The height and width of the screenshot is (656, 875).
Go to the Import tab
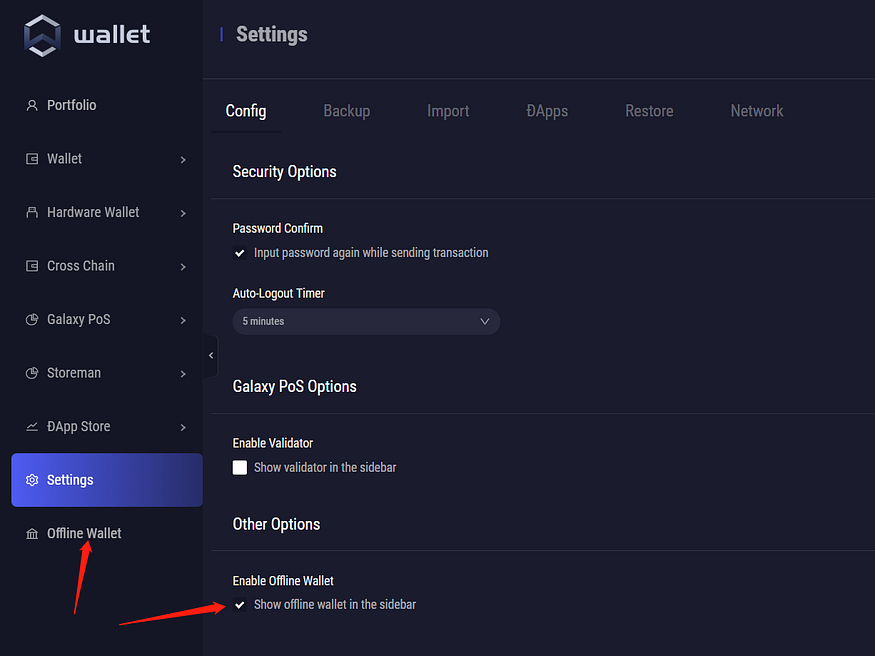click(448, 111)
